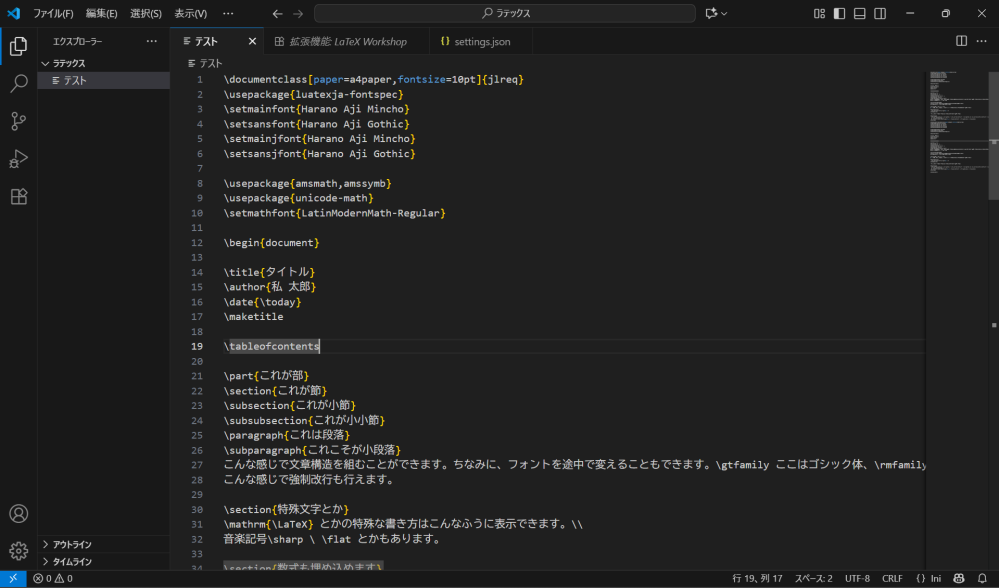The width and height of the screenshot is (999, 588).
Task: Open the Search view
Action: (18, 82)
